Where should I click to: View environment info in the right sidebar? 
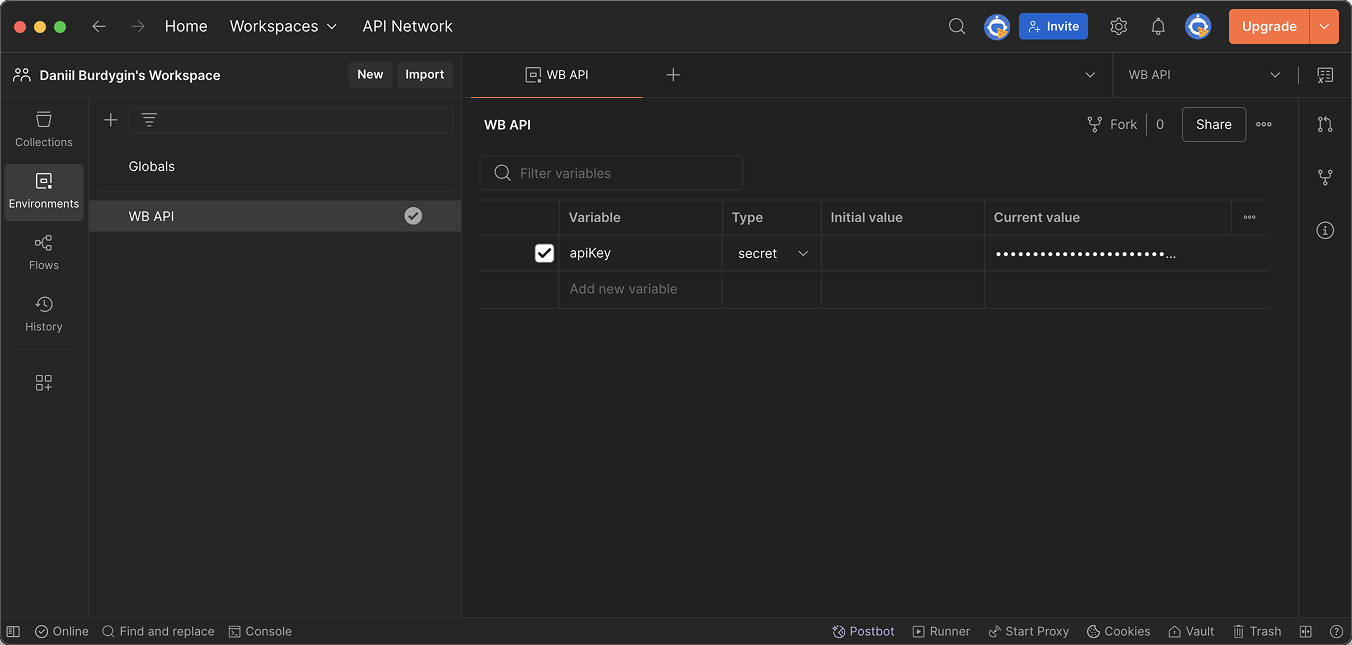pyautogui.click(x=1324, y=230)
